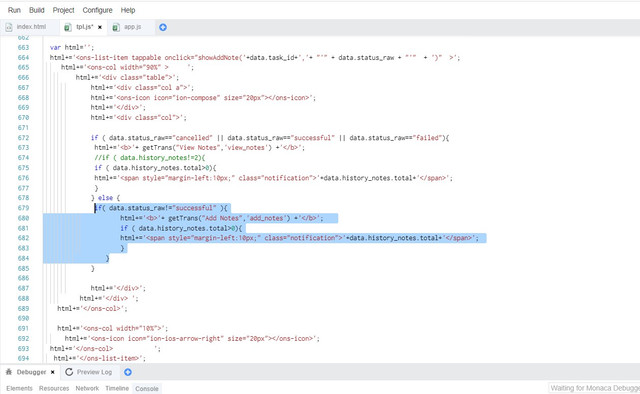Click the "Add Notes" getTrans line
The image size is (640, 394).
(x=221, y=218)
